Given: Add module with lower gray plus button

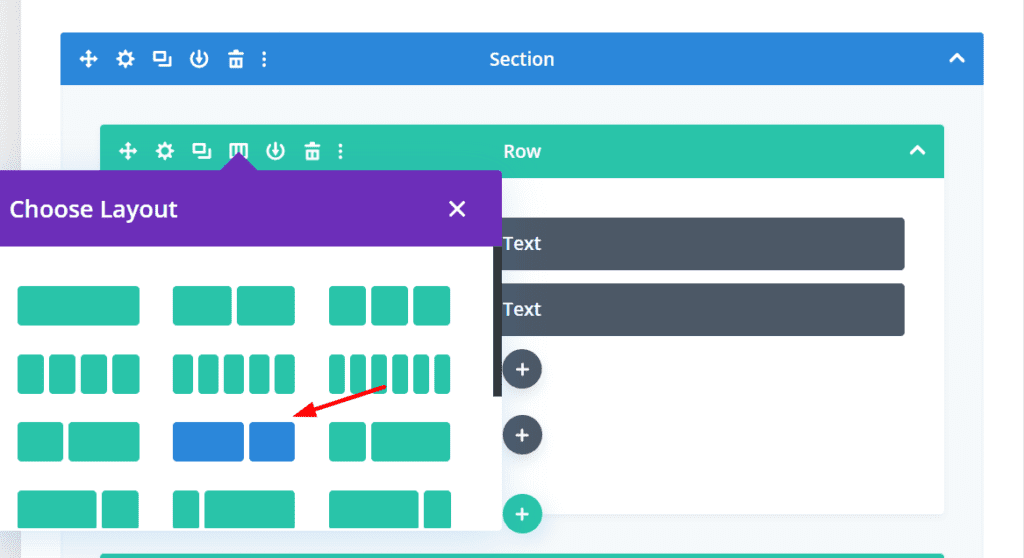Looking at the screenshot, I should (x=522, y=435).
